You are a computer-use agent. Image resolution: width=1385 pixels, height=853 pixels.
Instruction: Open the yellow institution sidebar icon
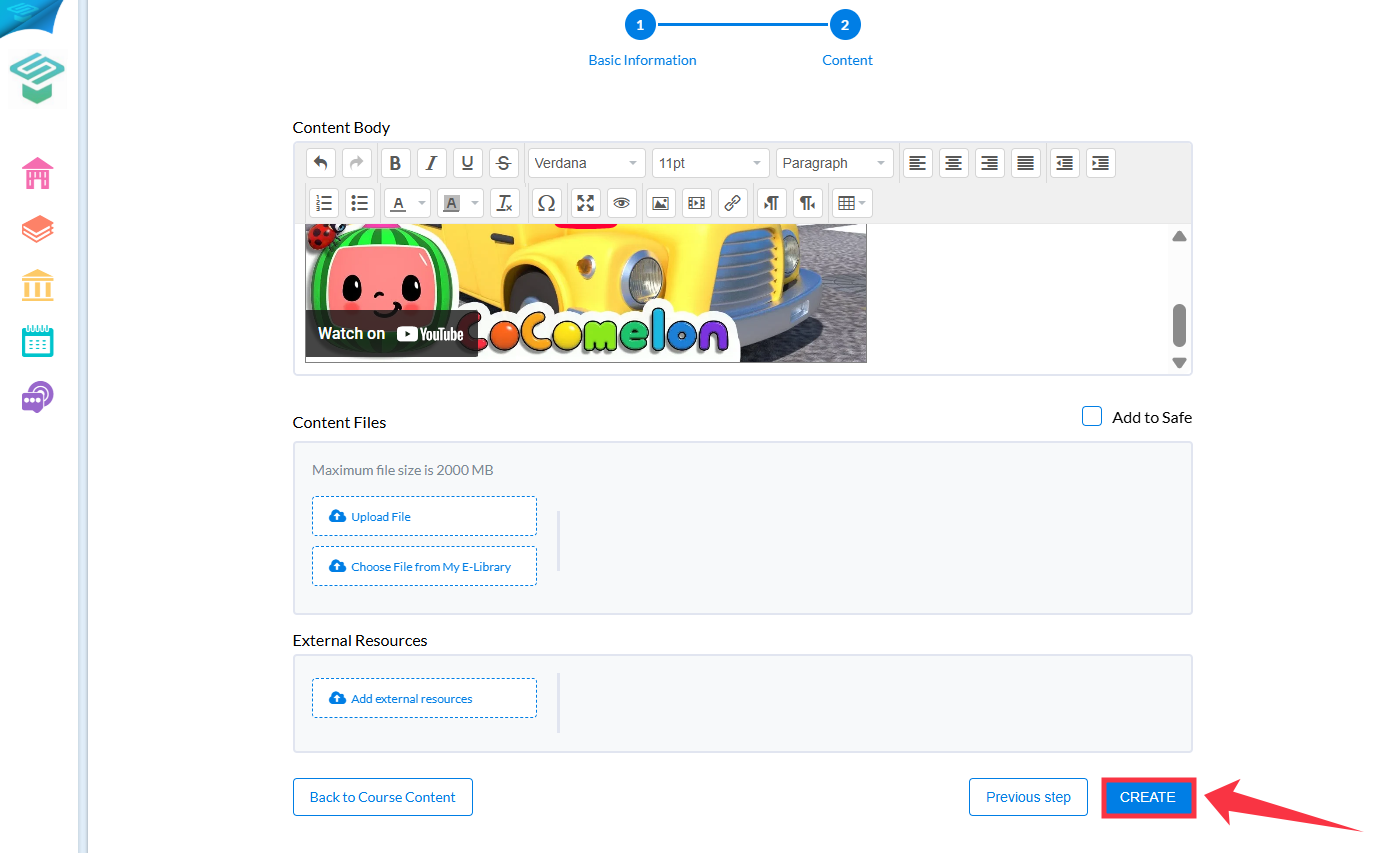(38, 285)
